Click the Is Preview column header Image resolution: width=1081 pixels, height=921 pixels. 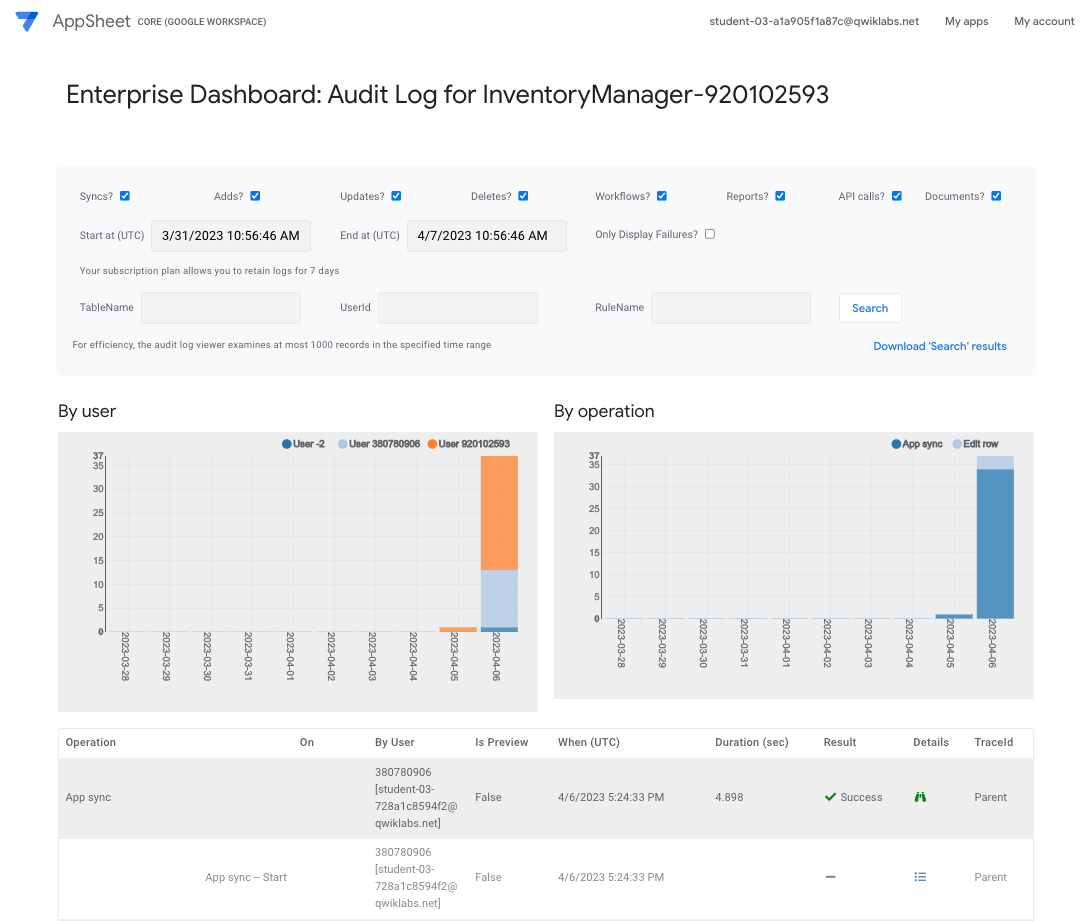[x=501, y=742]
